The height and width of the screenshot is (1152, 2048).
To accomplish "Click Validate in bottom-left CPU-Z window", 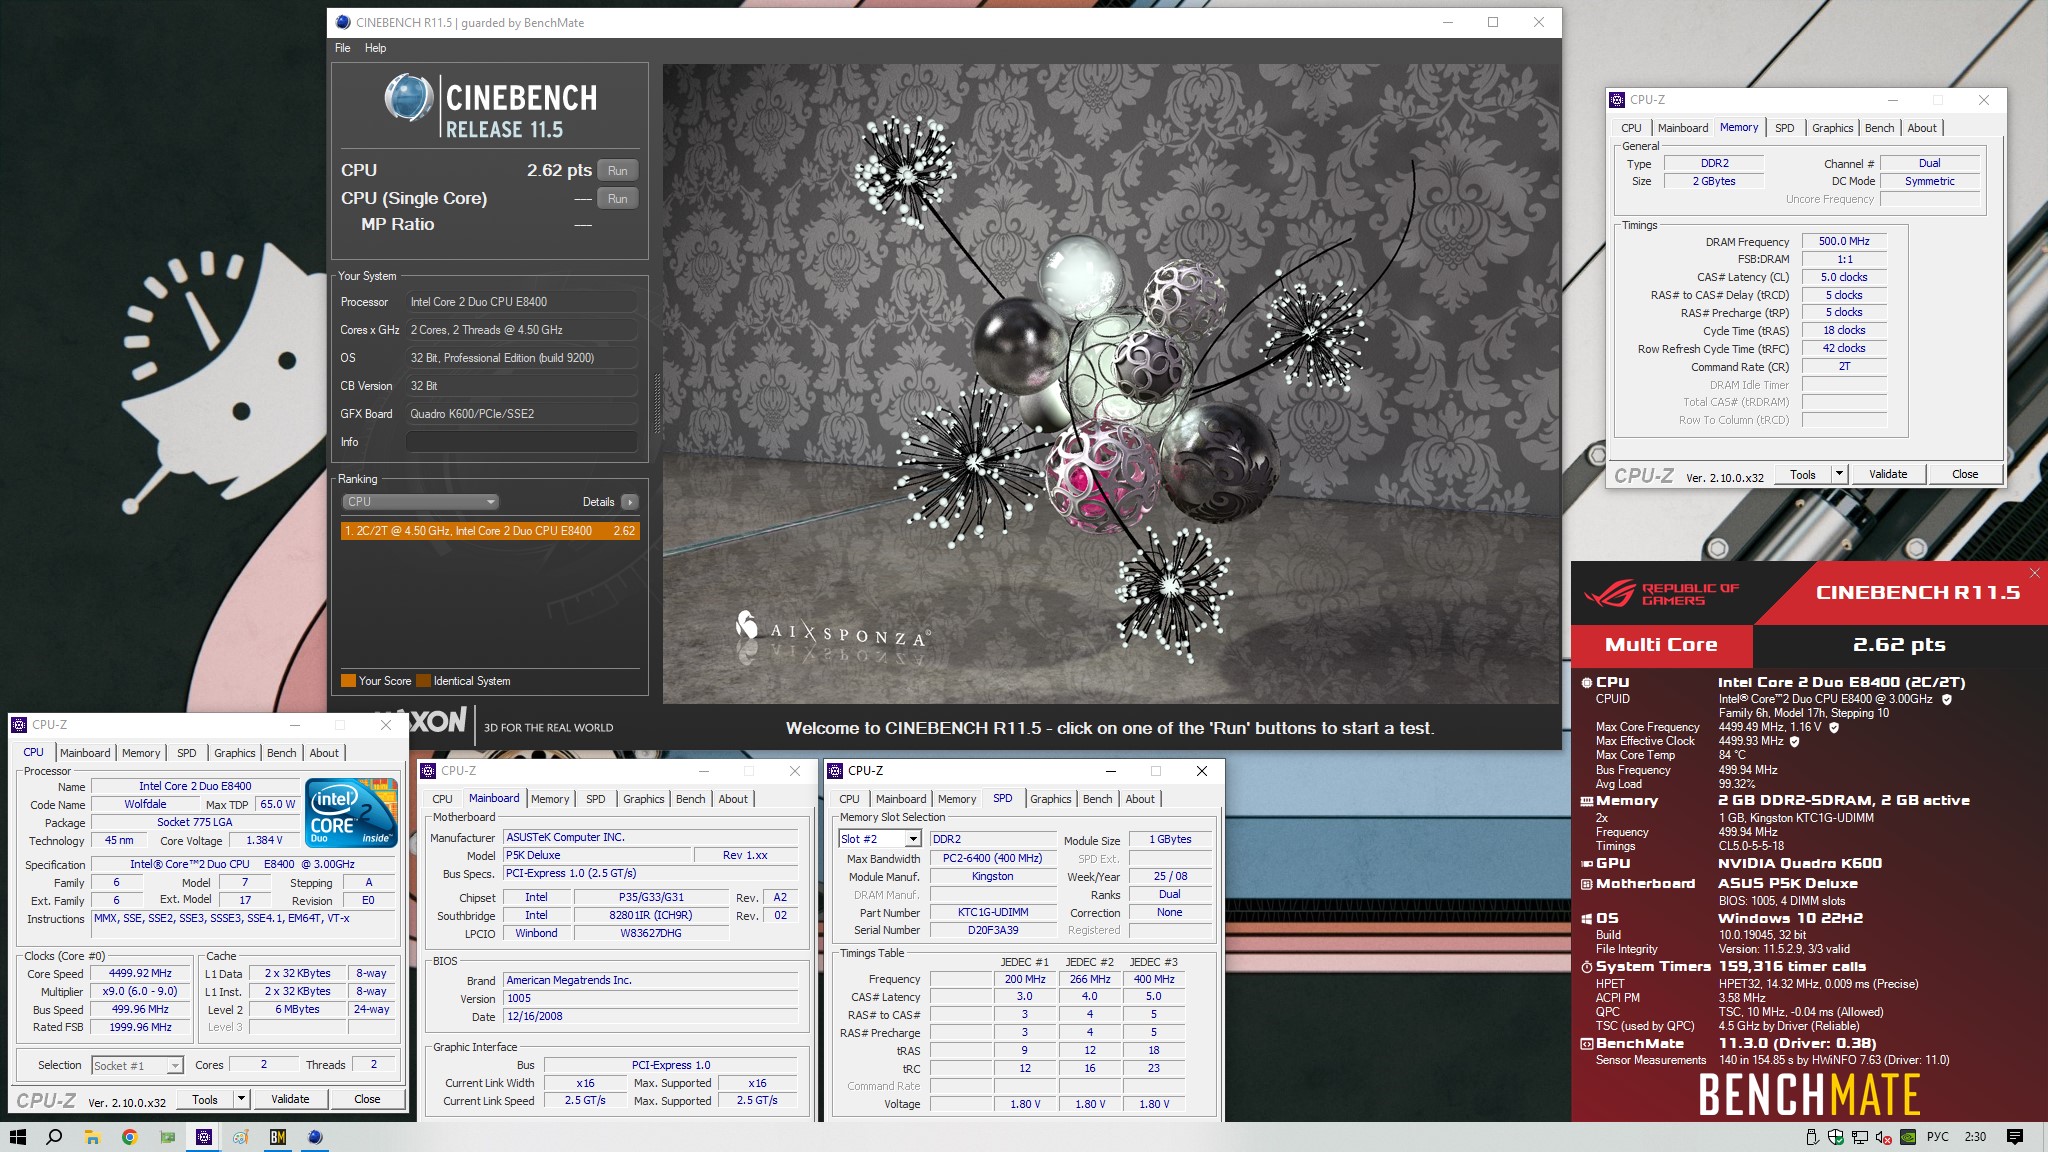I will 290,1099.
